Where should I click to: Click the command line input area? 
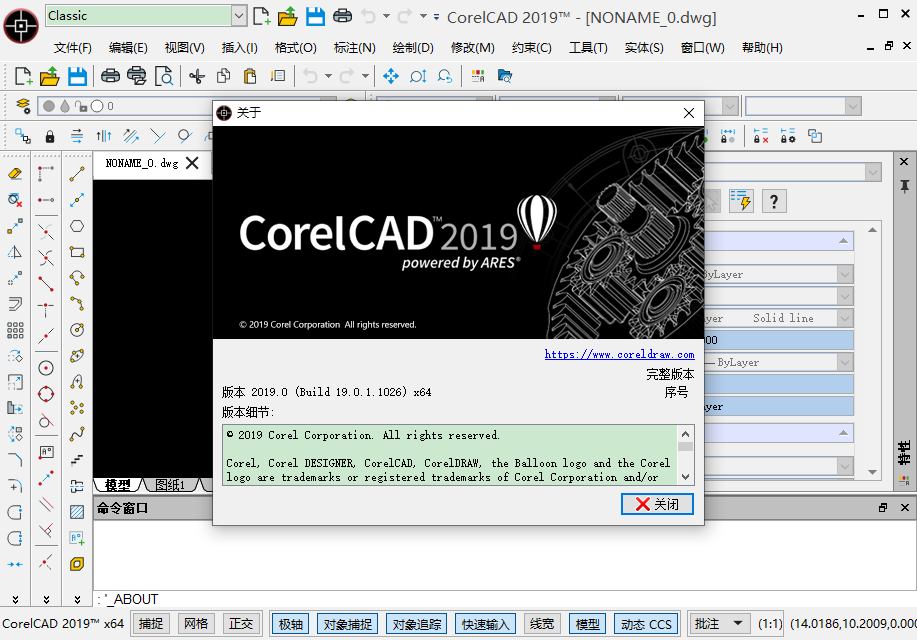503,599
